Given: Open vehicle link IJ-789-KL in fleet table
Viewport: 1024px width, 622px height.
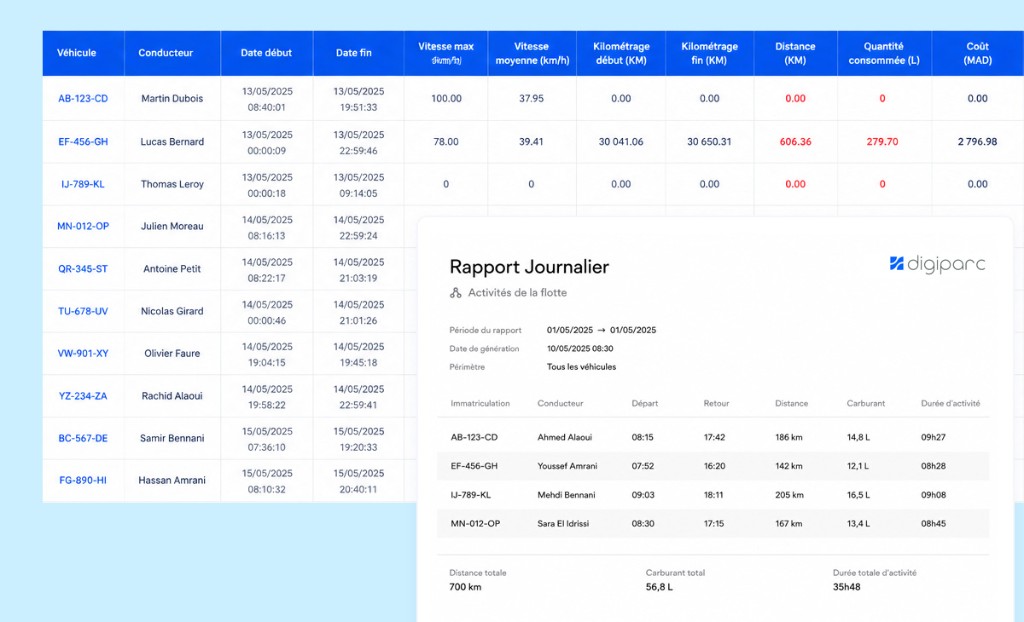Looking at the screenshot, I should (x=83, y=184).
